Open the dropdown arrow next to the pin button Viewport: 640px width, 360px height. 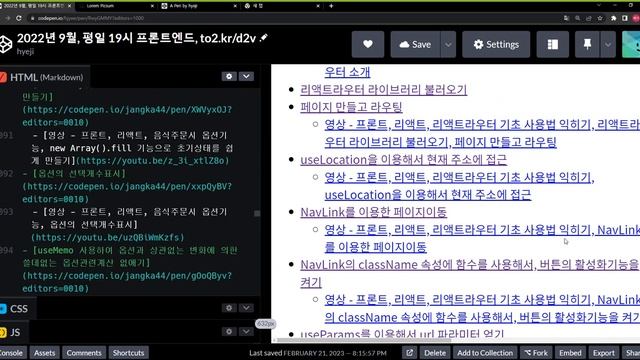(608, 44)
